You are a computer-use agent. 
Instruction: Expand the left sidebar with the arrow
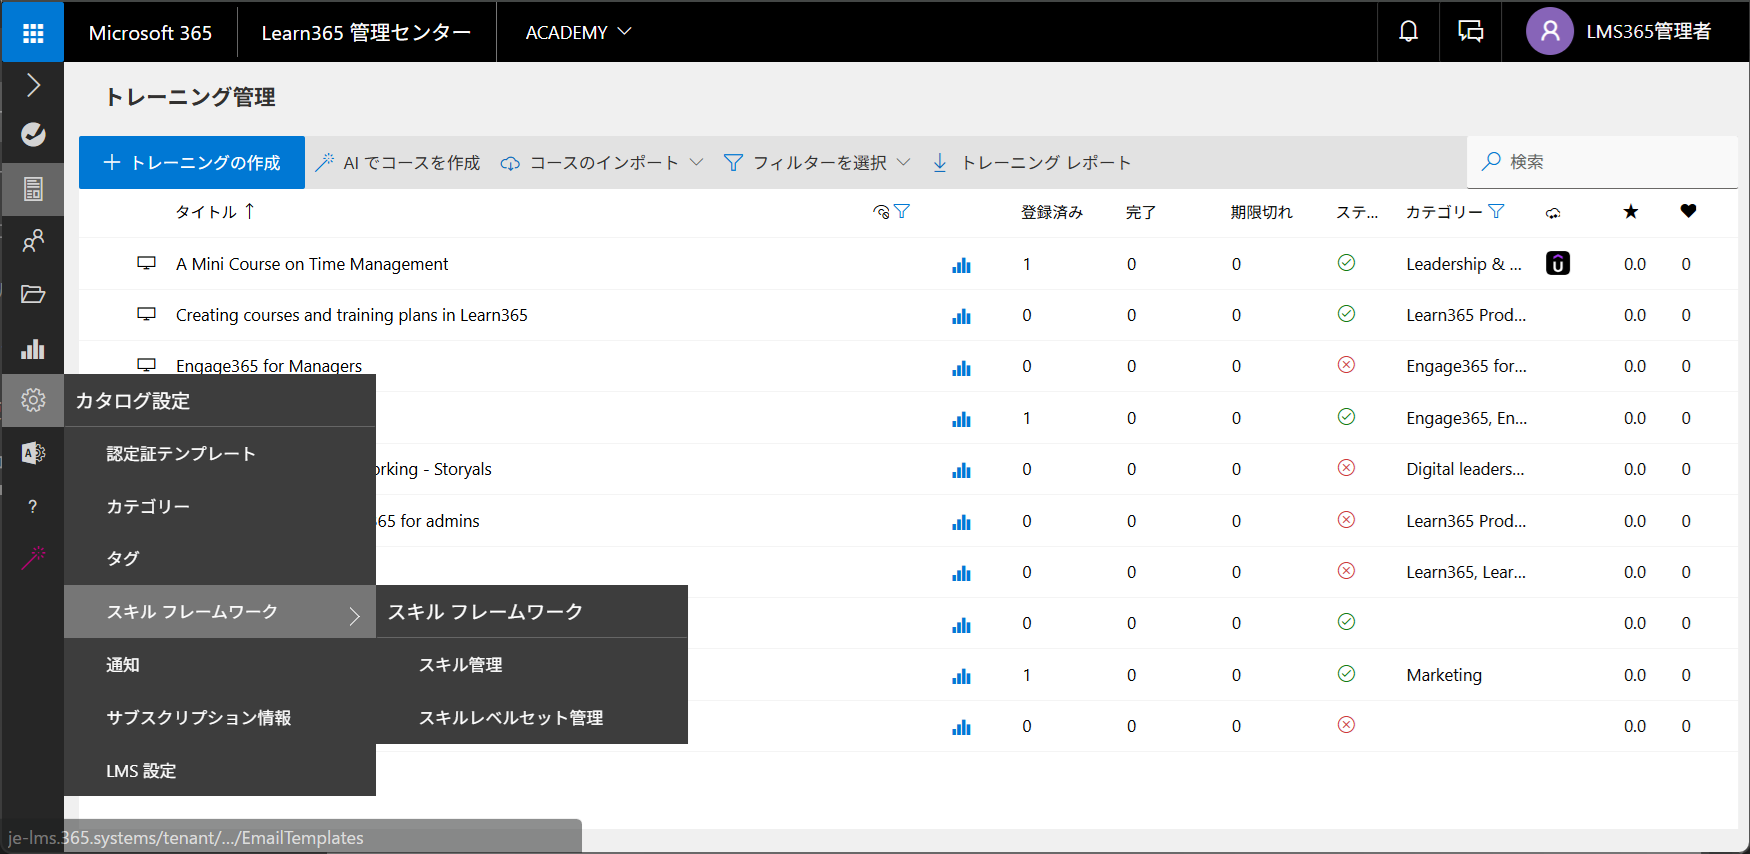pyautogui.click(x=33, y=85)
